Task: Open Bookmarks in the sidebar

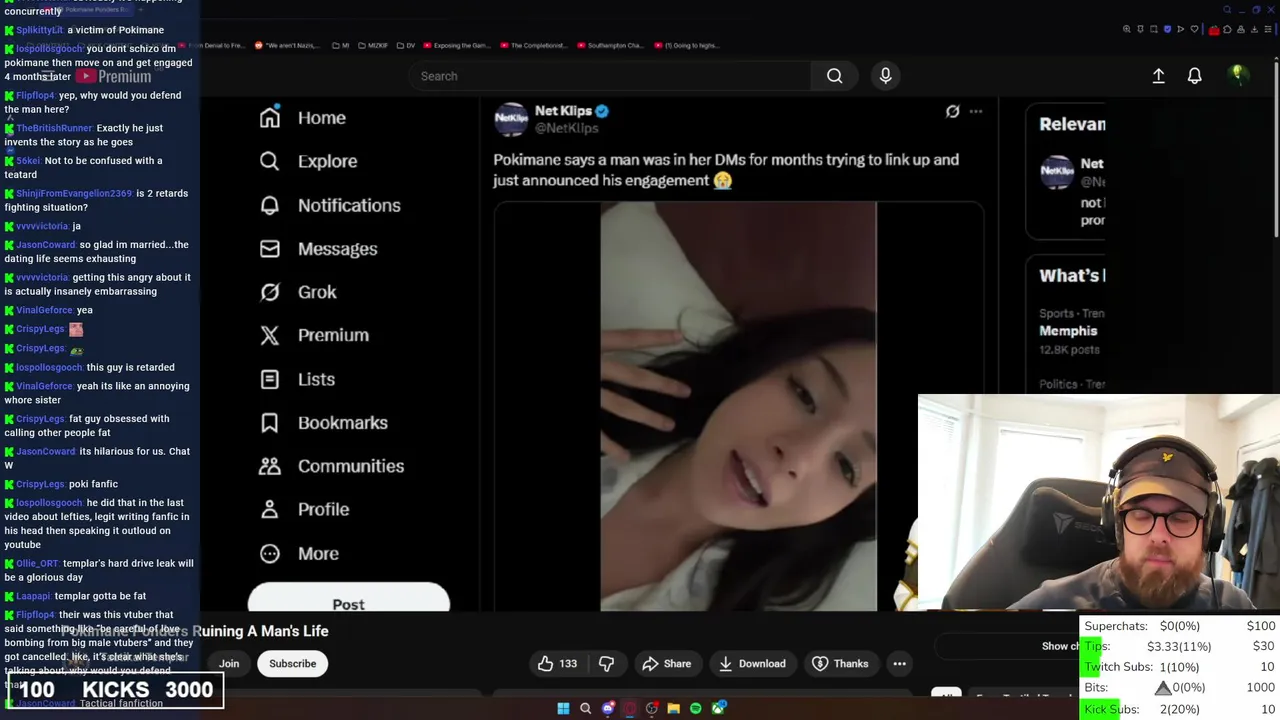Action: point(323,423)
